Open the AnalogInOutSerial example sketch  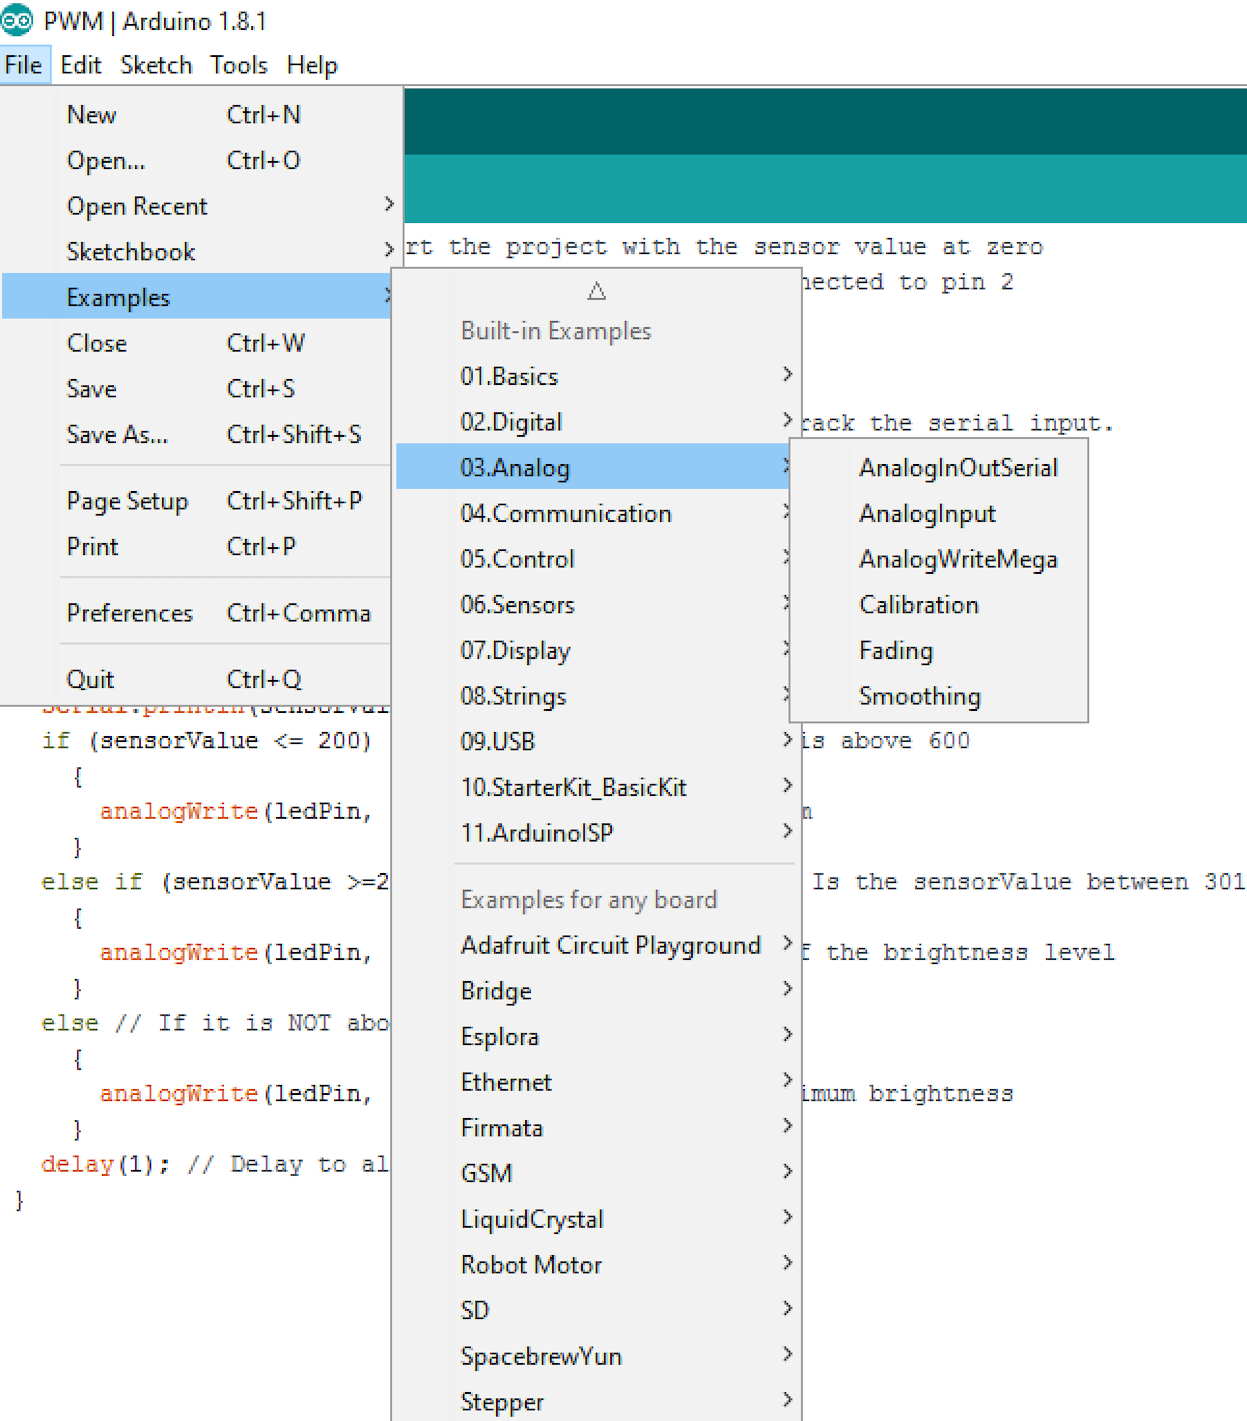click(939, 468)
